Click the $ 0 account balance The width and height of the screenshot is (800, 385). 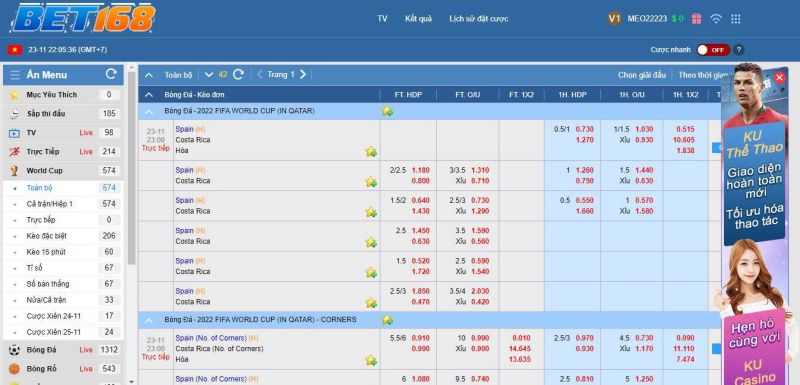tap(678, 19)
